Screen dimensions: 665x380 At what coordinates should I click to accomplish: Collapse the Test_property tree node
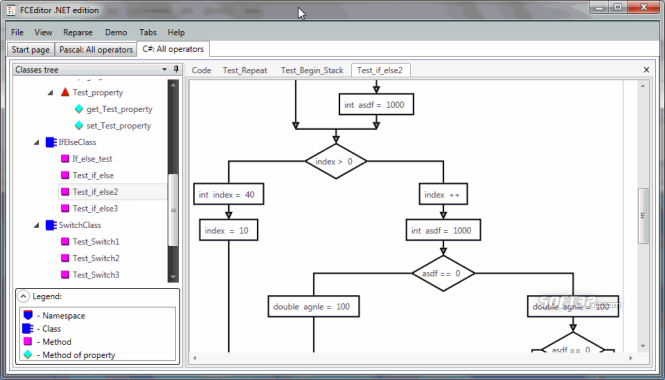coord(50,92)
